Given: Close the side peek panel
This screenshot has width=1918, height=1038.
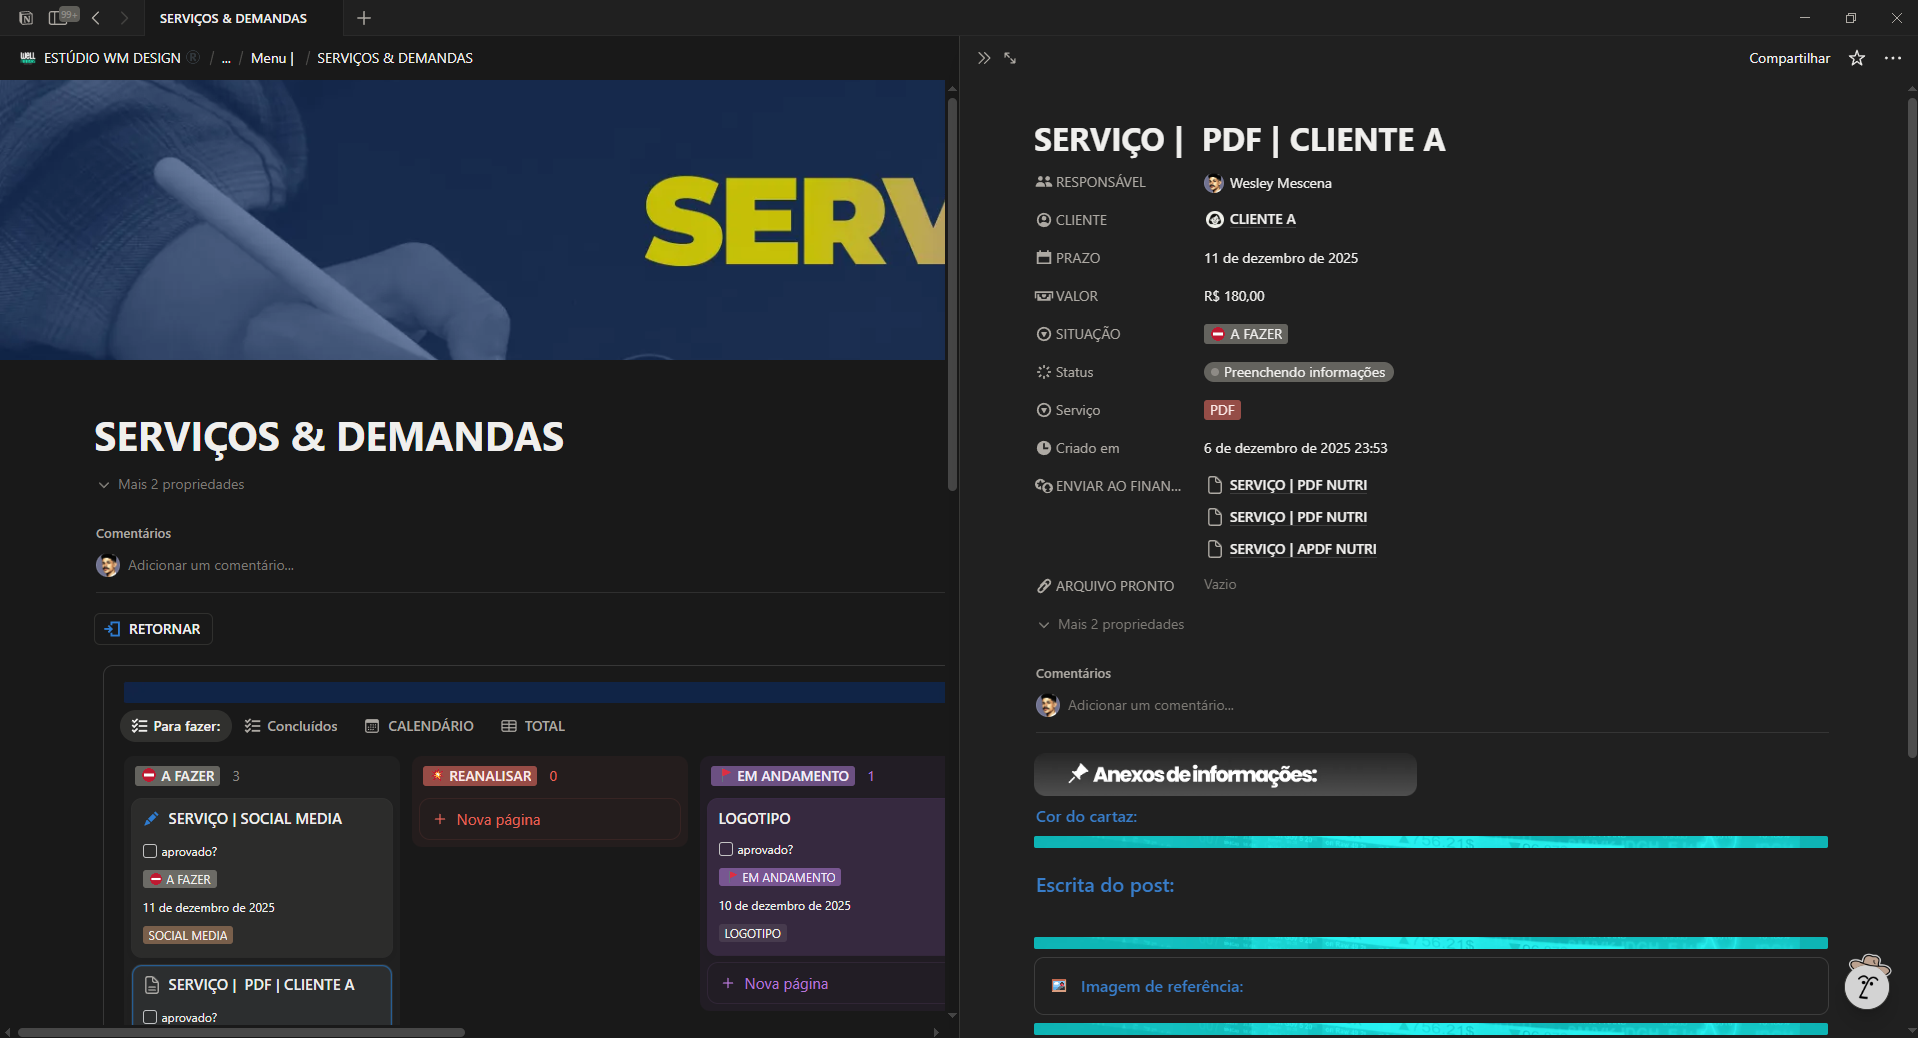Looking at the screenshot, I should [984, 58].
